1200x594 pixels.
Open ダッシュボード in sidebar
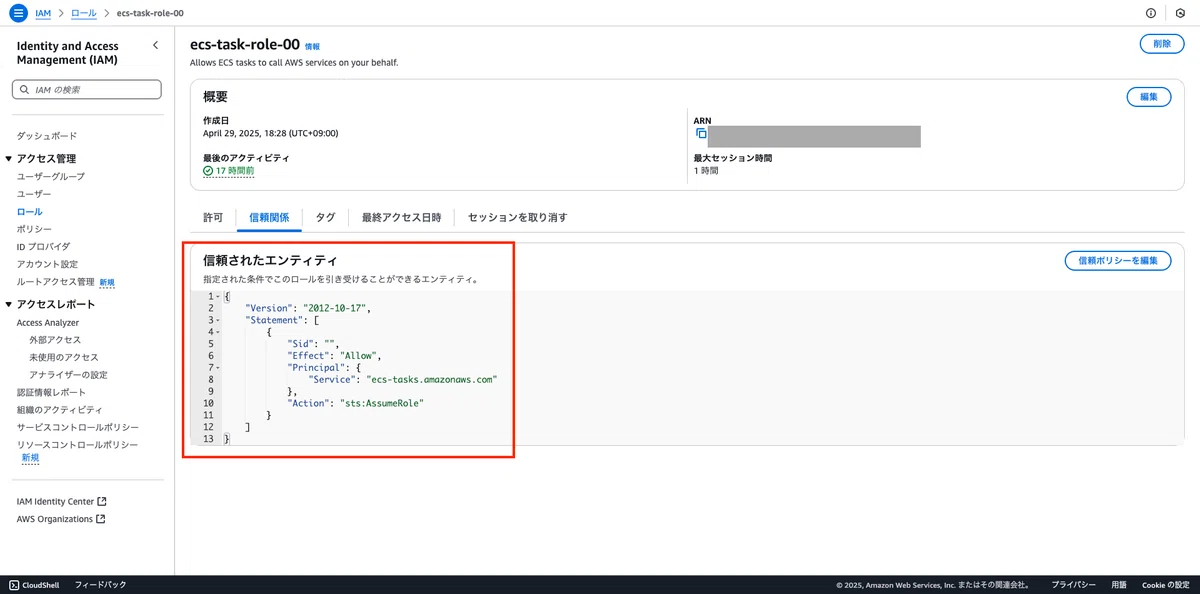pos(47,136)
